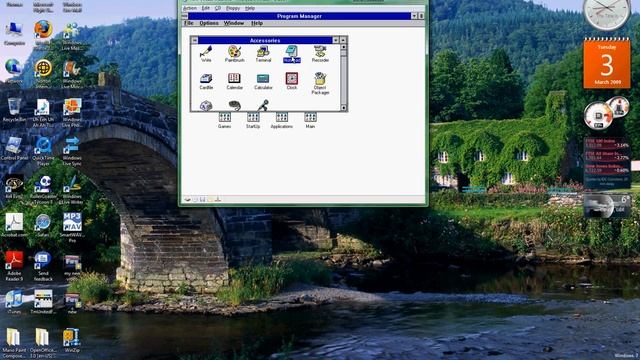640x360 pixels.
Task: Open the emulator Edit menu
Action: [206, 8]
